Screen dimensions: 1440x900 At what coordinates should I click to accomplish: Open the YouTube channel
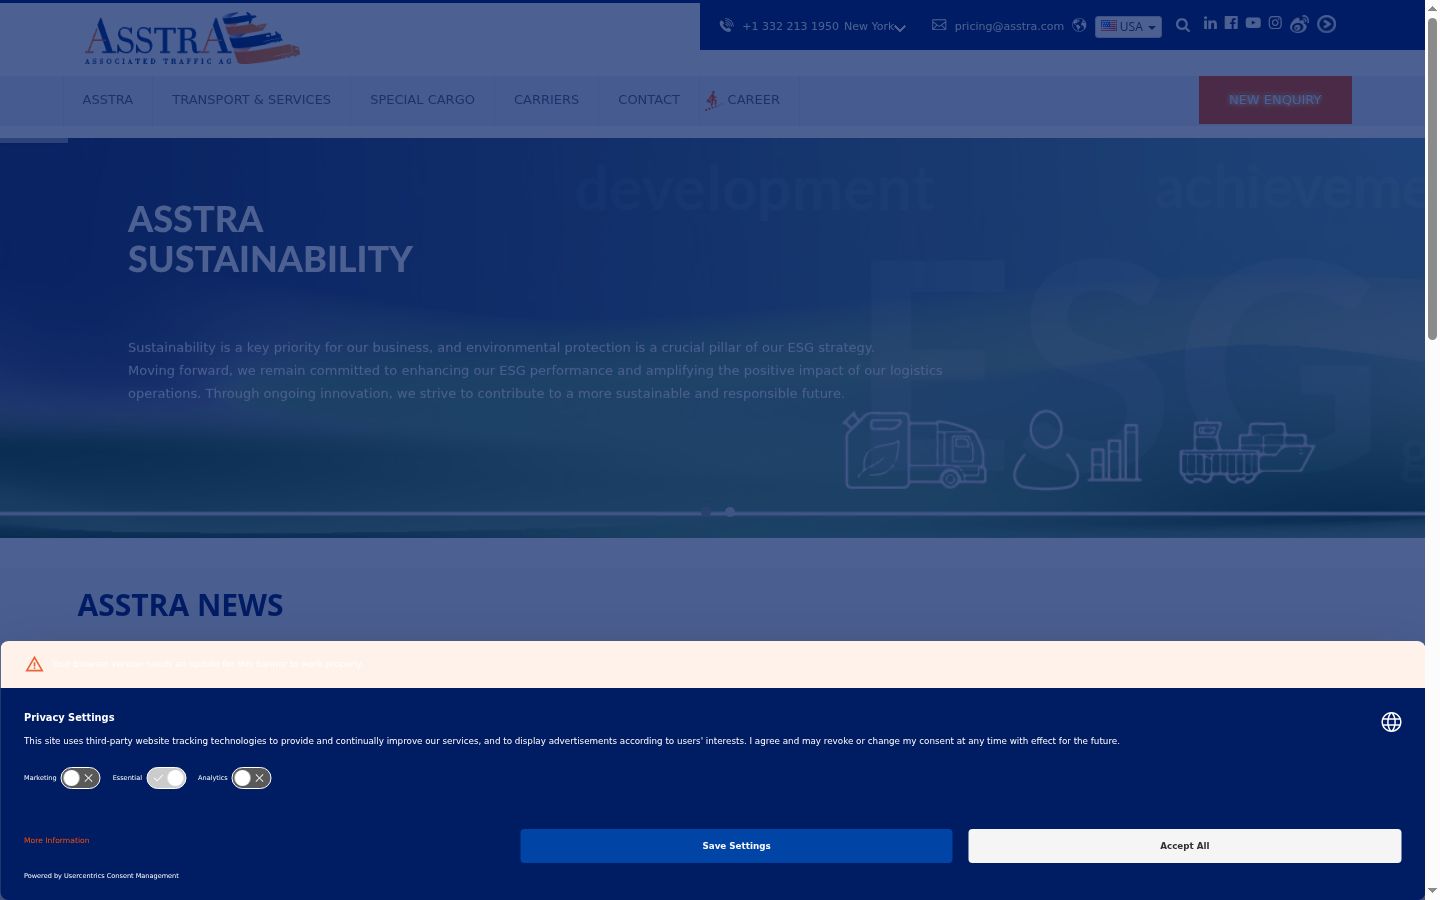(1253, 23)
